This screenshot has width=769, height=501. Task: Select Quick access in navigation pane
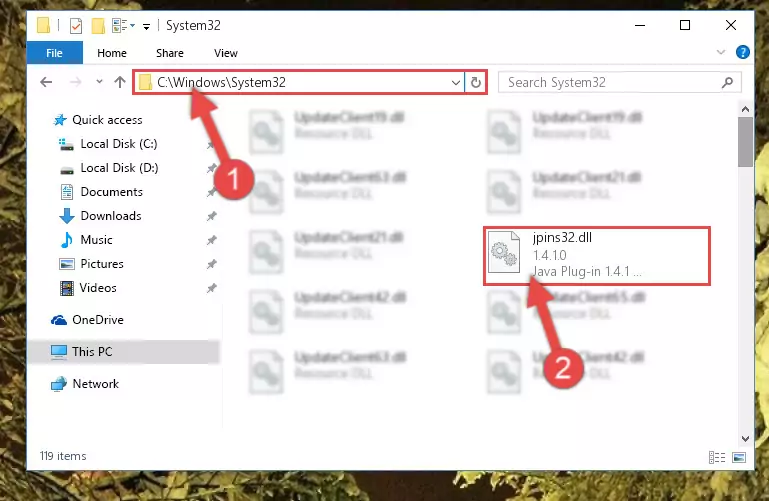click(107, 120)
